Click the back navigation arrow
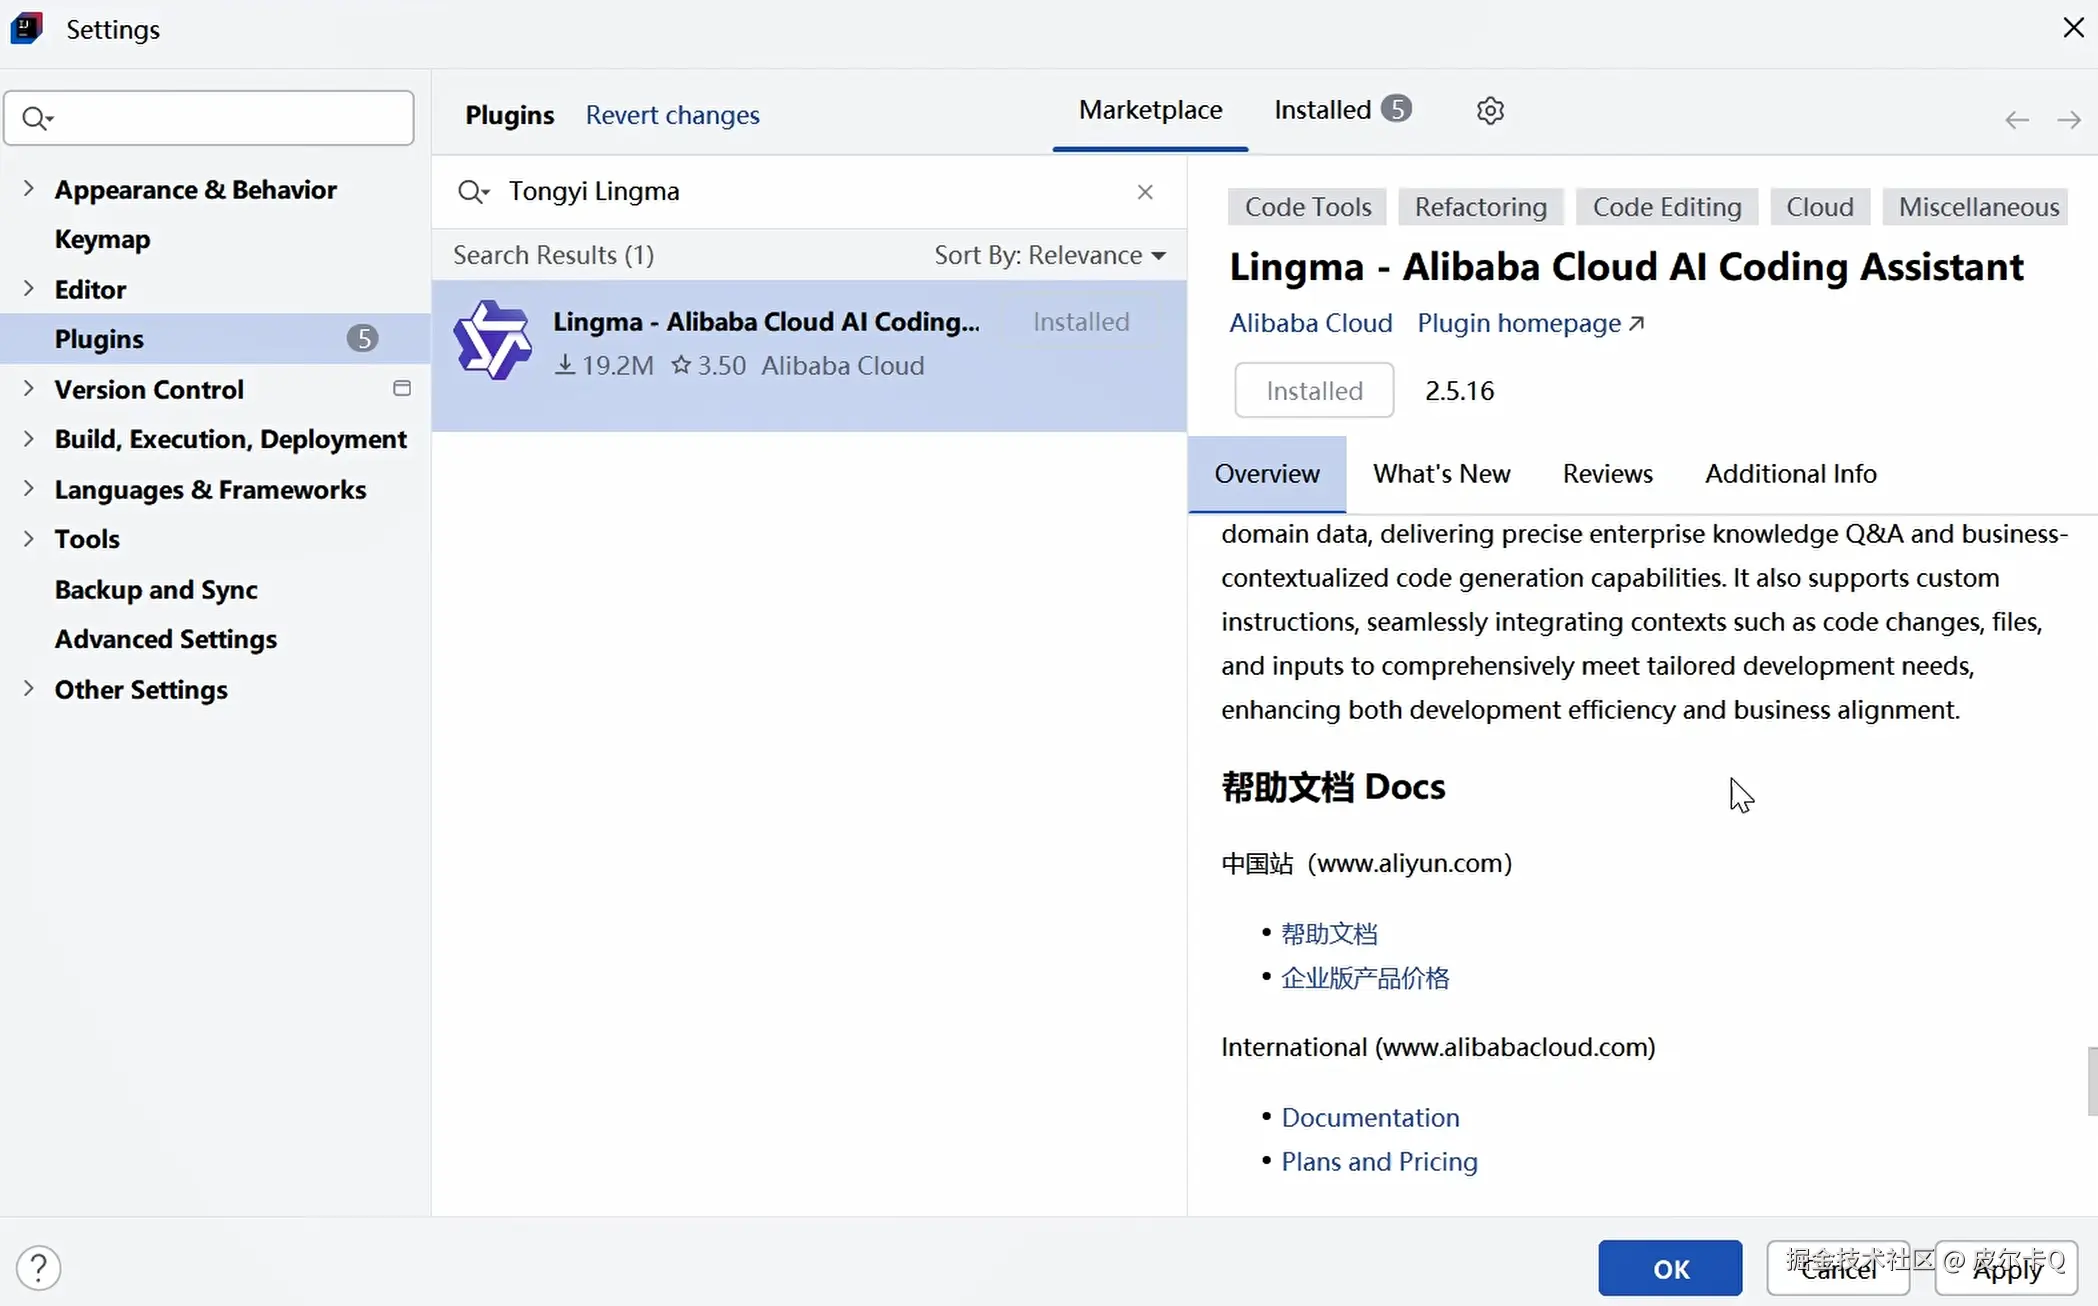 point(2016,120)
